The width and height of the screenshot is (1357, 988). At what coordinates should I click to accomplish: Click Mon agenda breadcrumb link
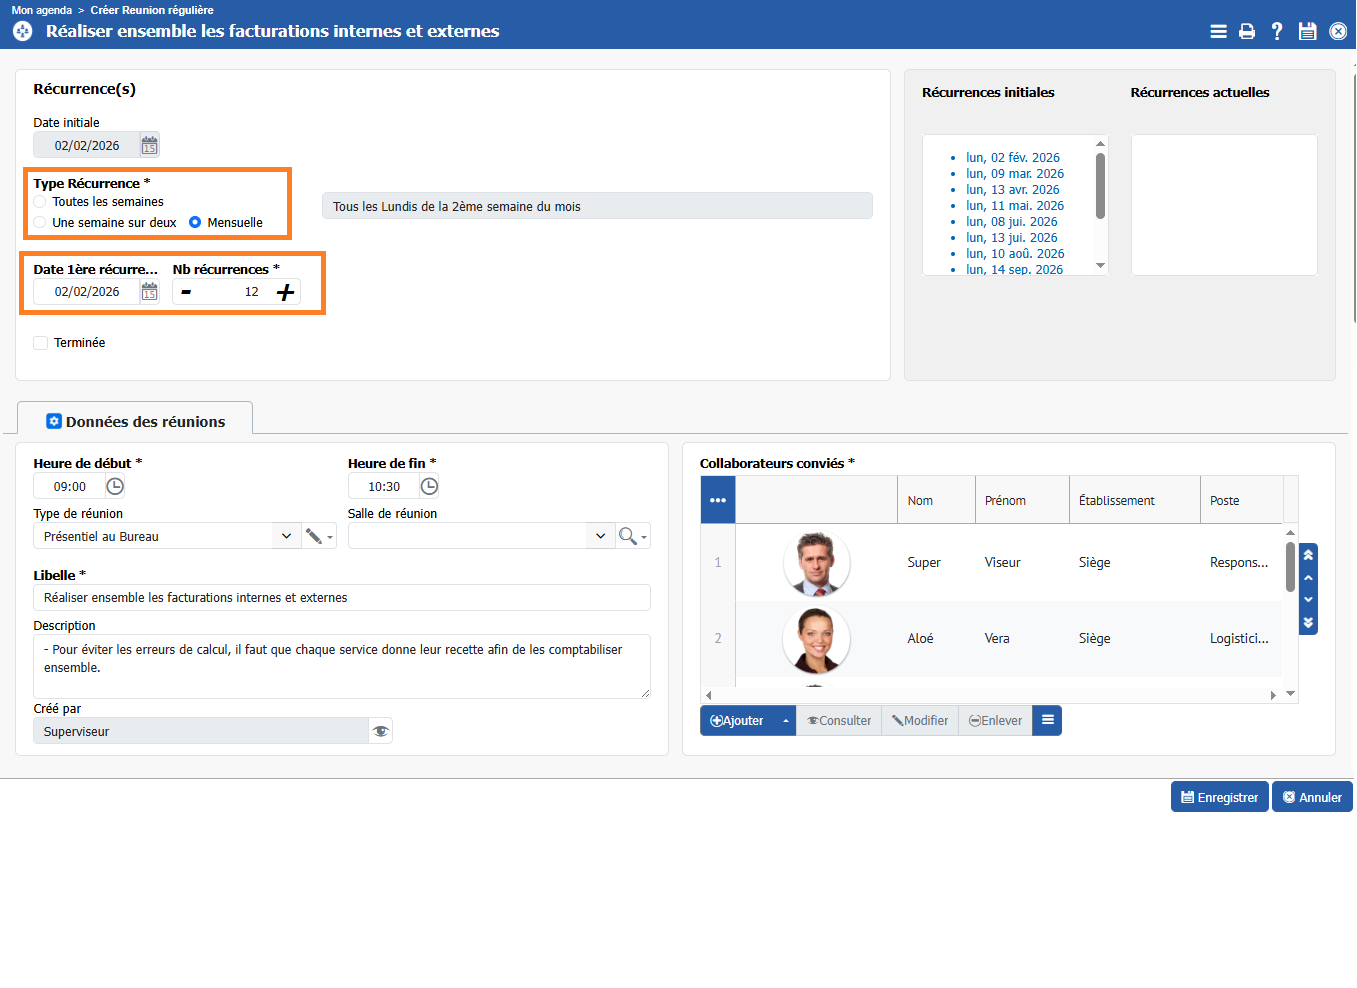(41, 10)
